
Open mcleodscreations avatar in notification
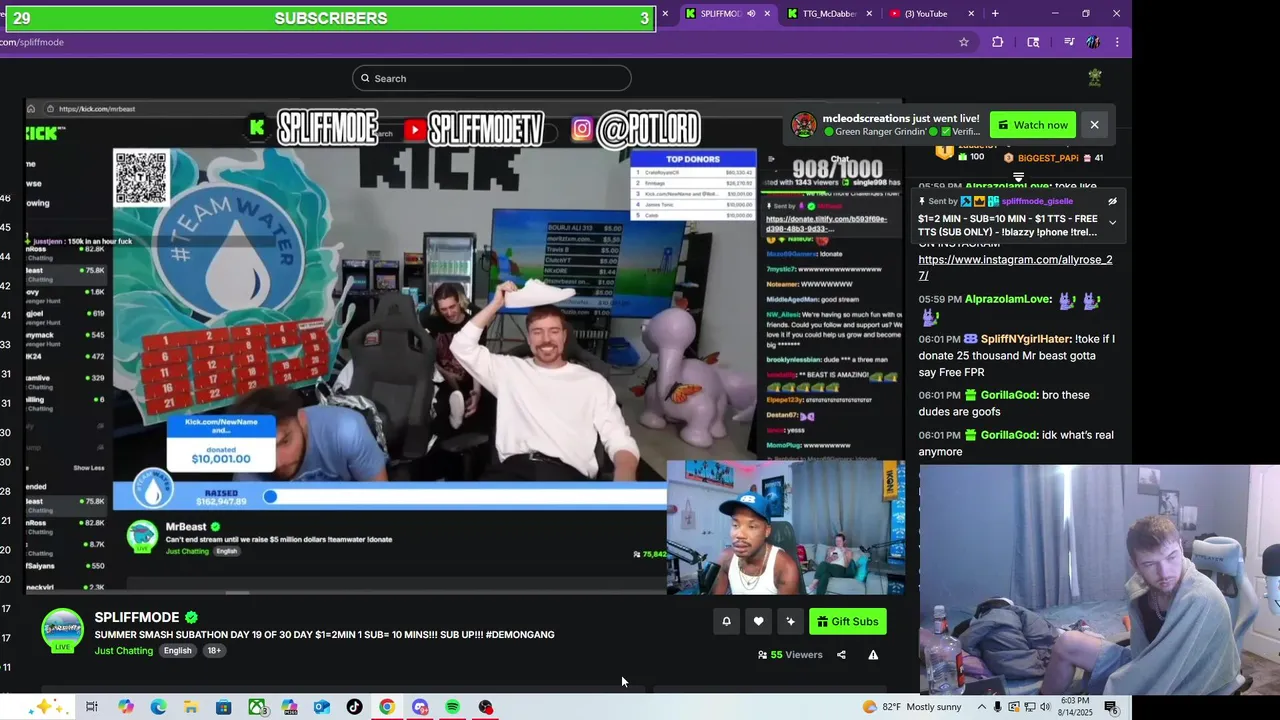803,125
